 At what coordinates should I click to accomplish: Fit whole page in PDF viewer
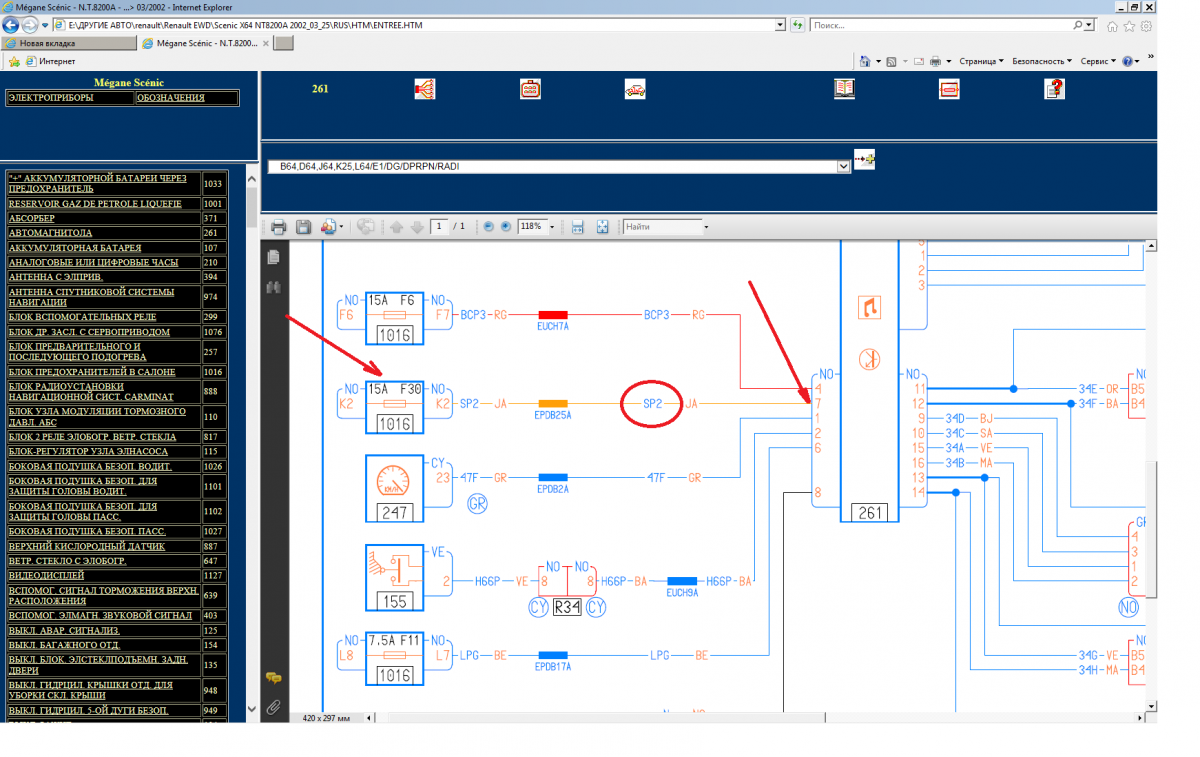coord(602,227)
